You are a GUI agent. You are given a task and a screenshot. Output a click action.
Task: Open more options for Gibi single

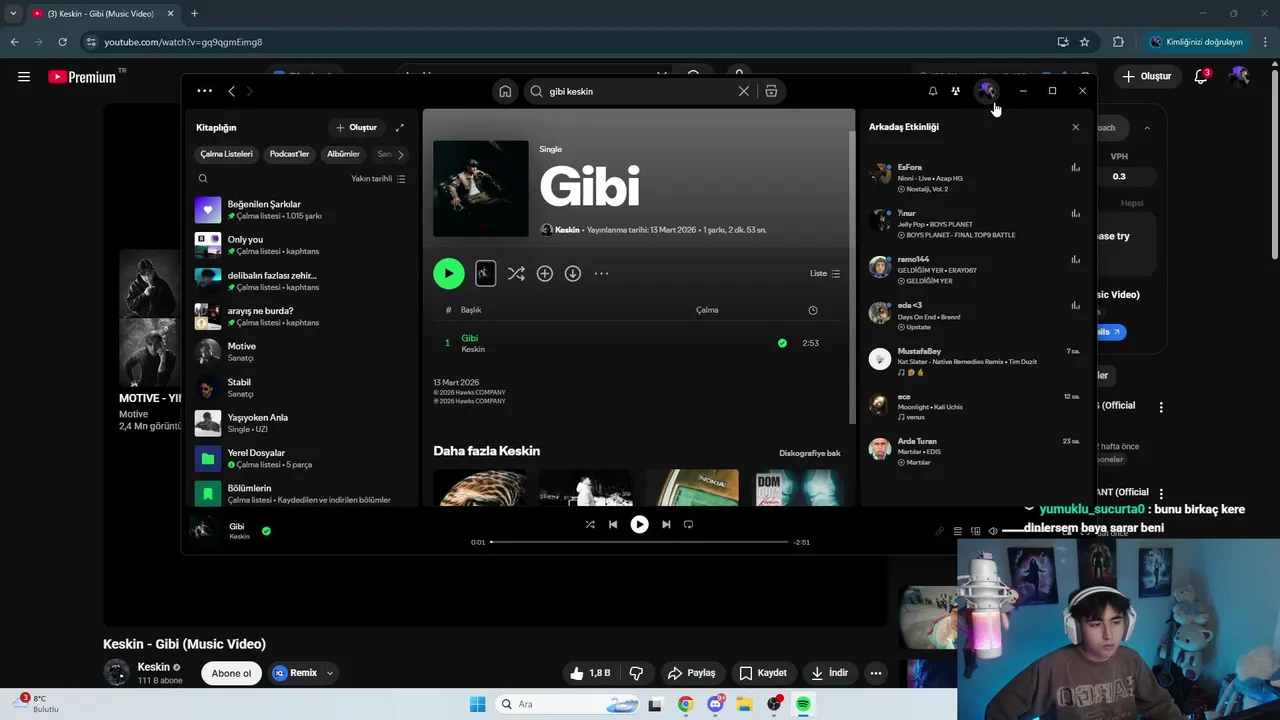(x=601, y=273)
